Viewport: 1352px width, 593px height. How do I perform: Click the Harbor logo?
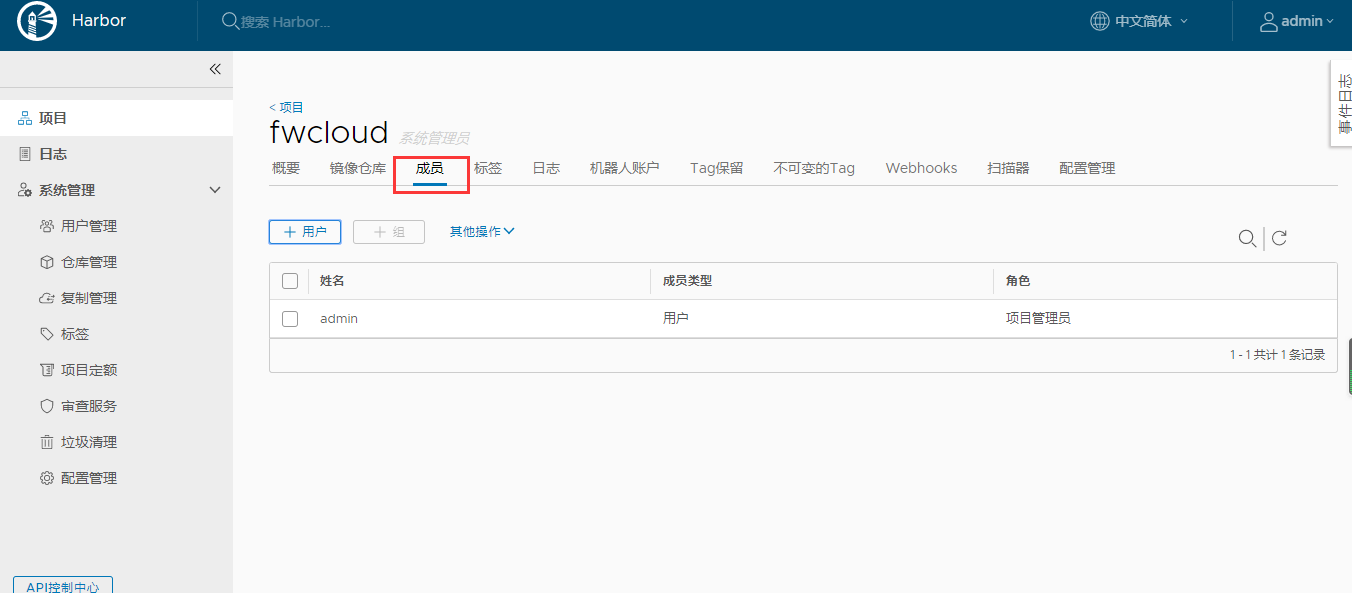36,20
